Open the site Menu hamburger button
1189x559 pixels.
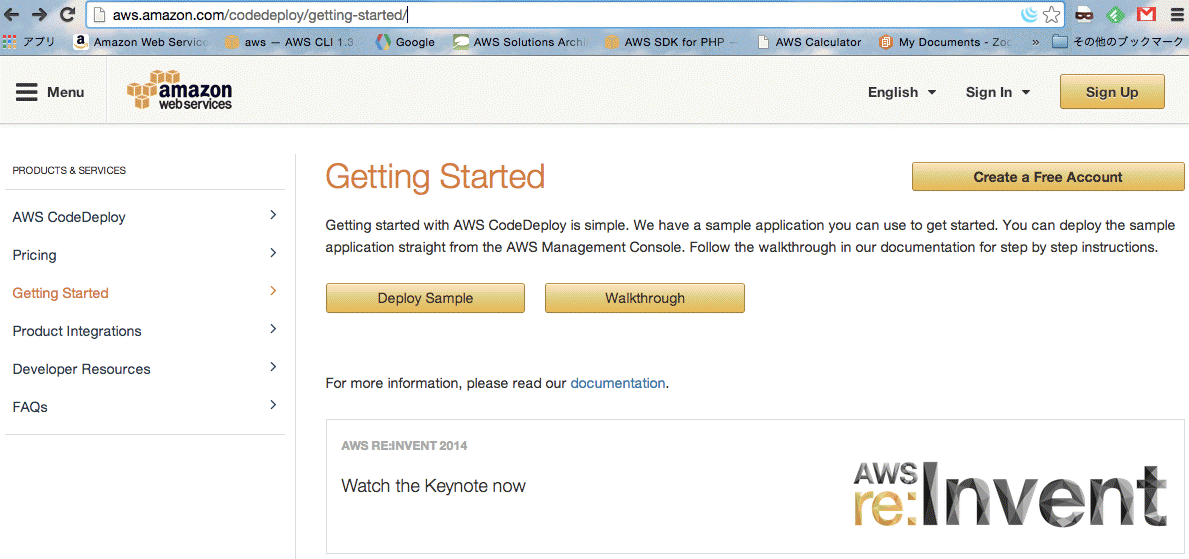coord(50,92)
